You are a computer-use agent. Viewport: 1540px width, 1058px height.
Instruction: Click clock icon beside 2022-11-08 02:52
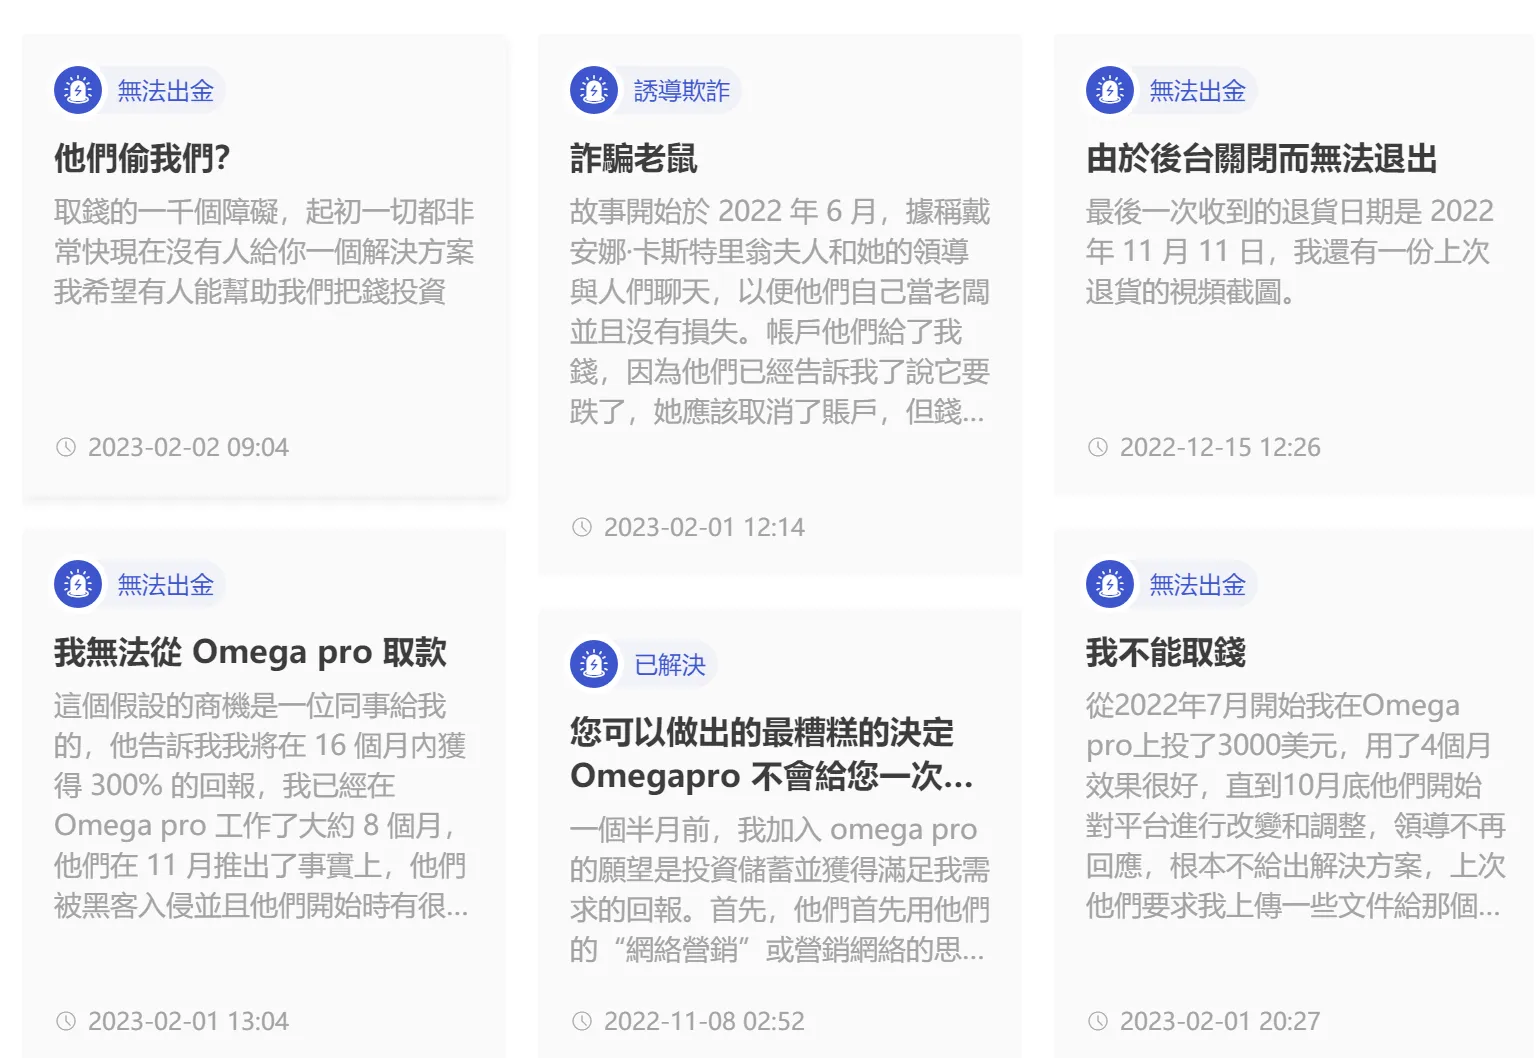(x=582, y=1021)
